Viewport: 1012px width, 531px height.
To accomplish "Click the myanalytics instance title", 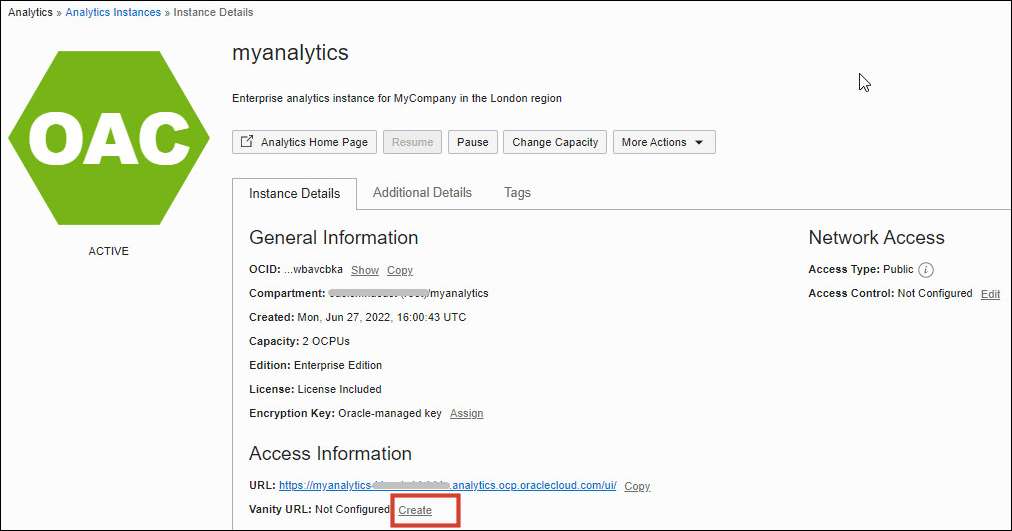I will pos(290,52).
